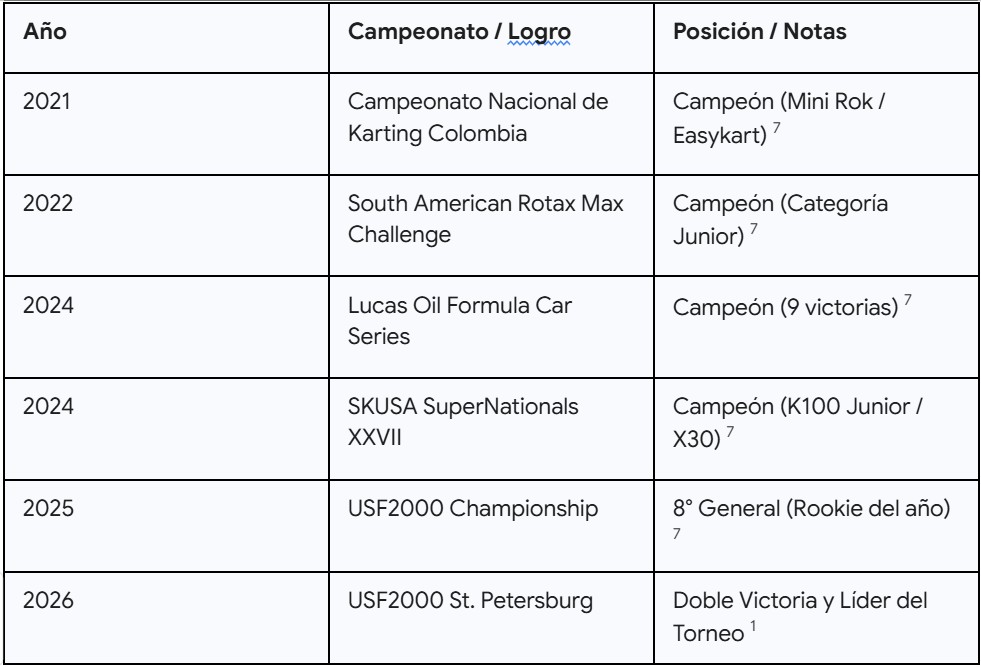The image size is (981, 667).
Task: Click the Posición / Notas header
Action: (762, 31)
